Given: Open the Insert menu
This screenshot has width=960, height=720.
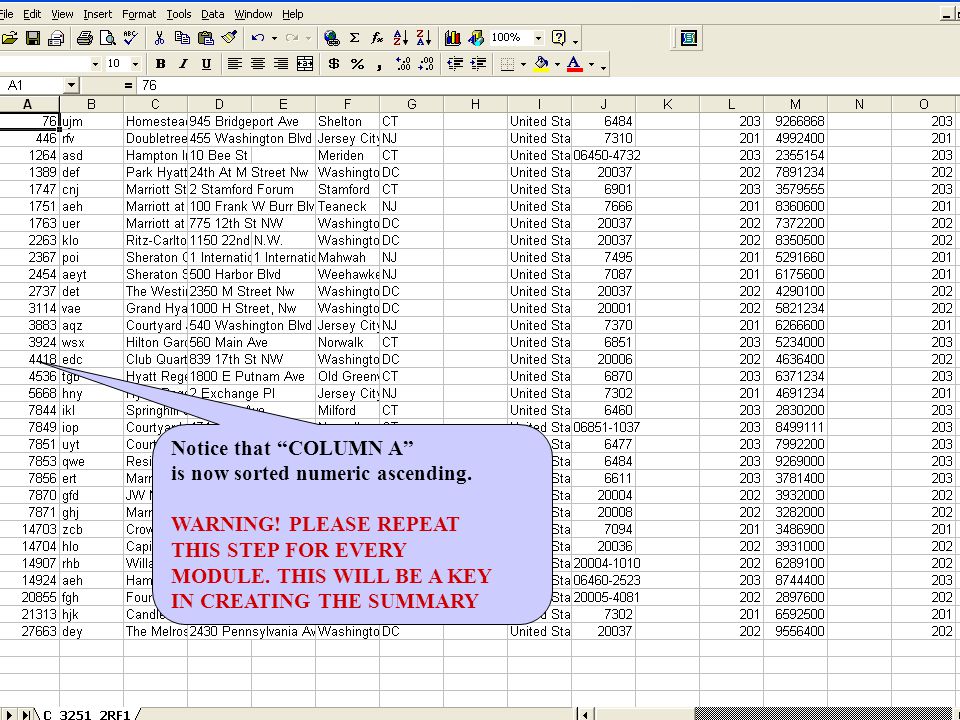Looking at the screenshot, I should (97, 14).
